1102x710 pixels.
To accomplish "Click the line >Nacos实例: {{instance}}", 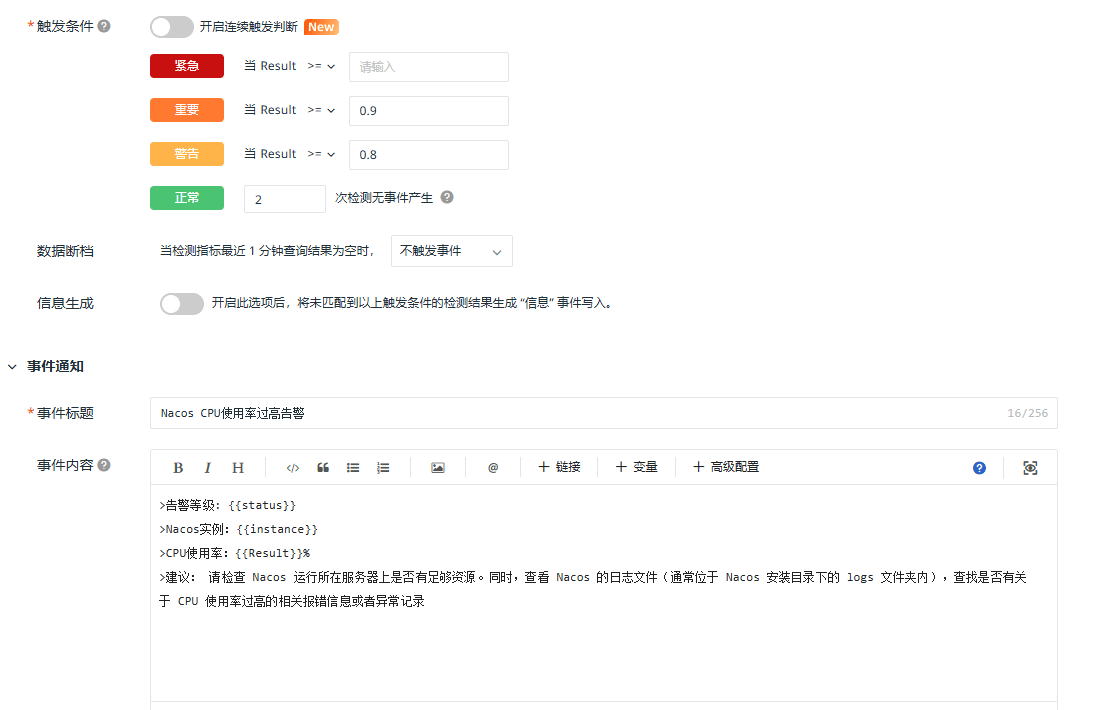I will coord(238,529).
